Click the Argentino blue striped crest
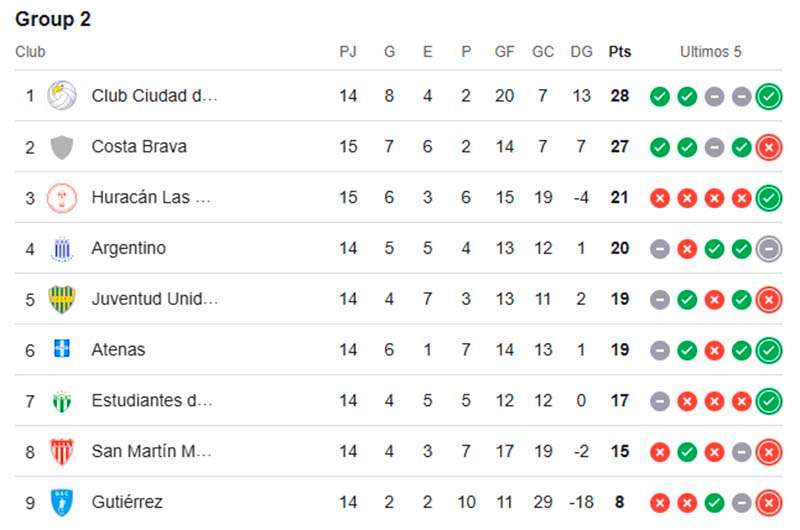Viewport: 800px width, 530px height. (x=62, y=249)
